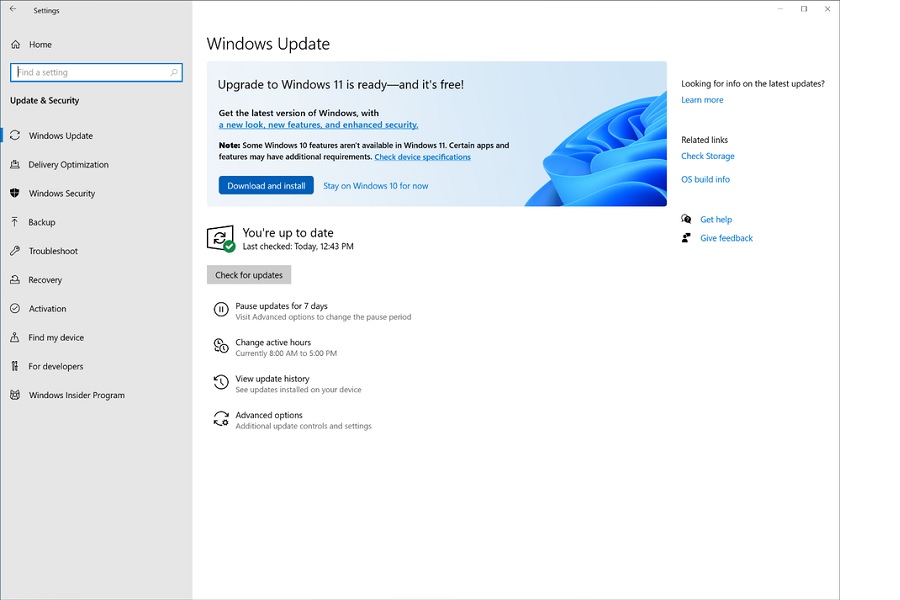Open the Check Storage related link
900x600 pixels.
coord(708,156)
